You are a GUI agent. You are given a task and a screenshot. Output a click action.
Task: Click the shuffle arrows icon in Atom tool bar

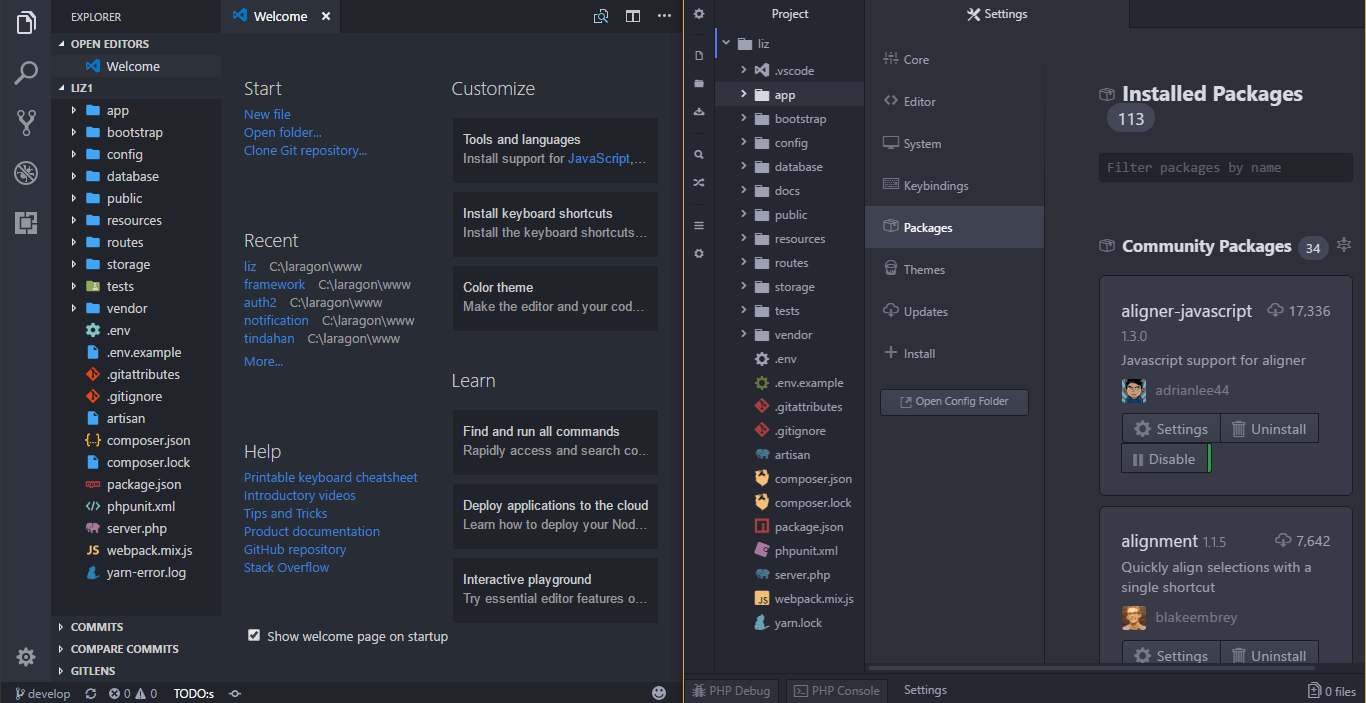click(x=699, y=183)
